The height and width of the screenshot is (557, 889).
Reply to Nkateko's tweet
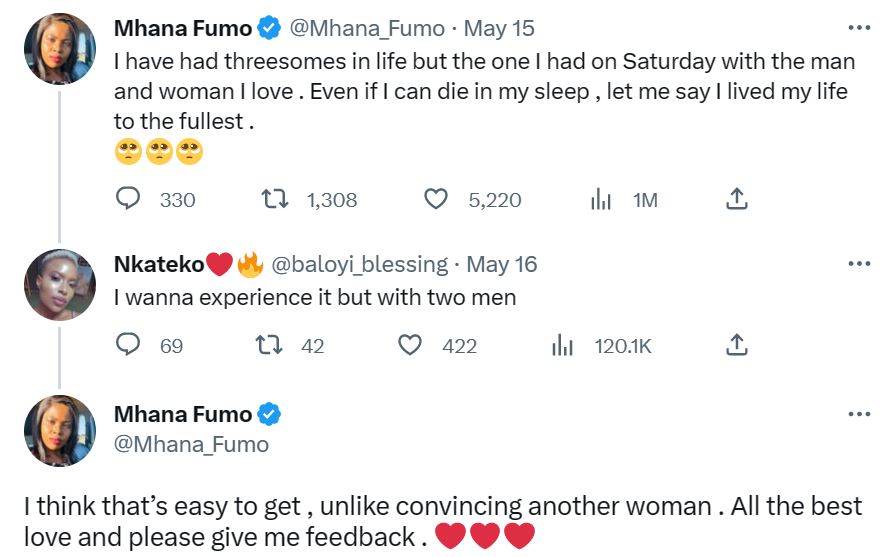(129, 346)
